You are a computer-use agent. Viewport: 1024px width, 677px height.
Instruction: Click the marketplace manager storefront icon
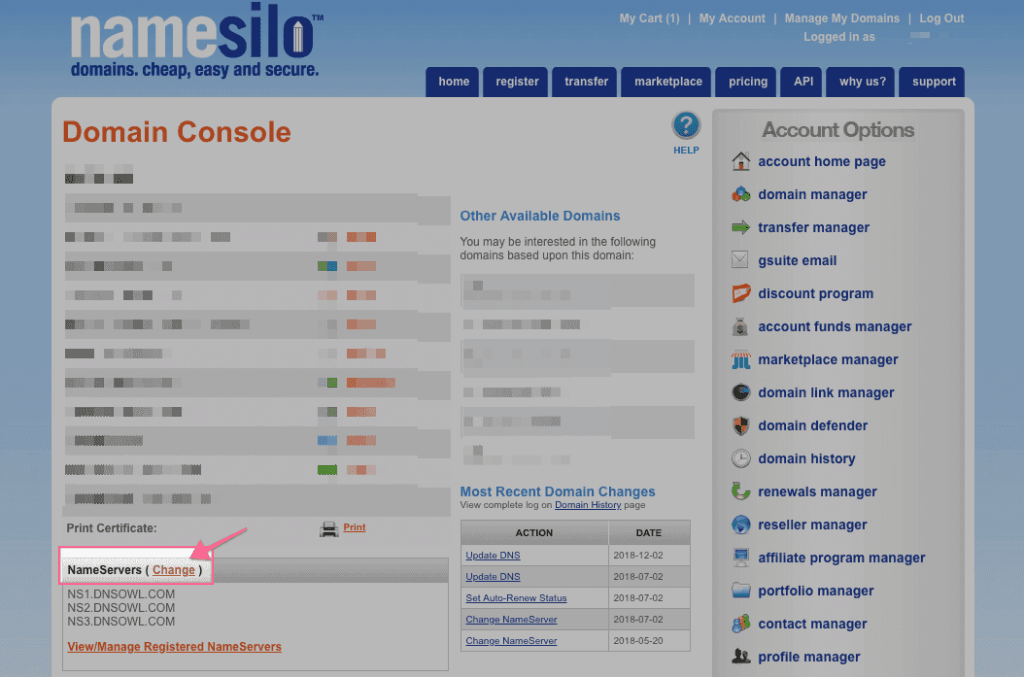(x=741, y=360)
